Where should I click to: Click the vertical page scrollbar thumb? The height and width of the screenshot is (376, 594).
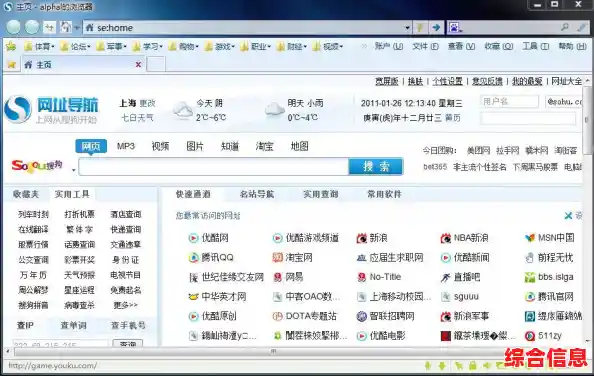[588, 120]
